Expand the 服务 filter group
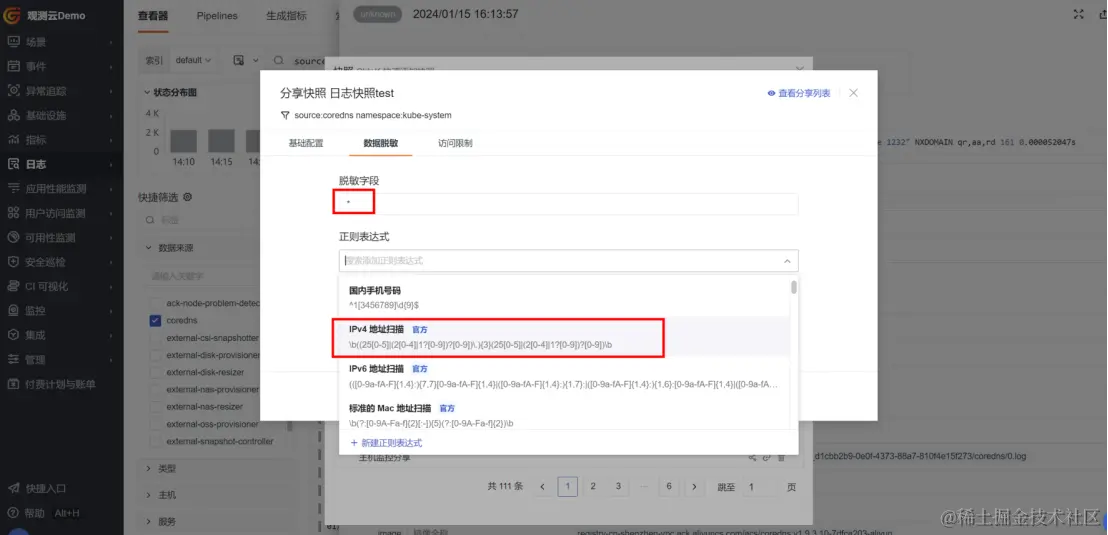 (x=148, y=522)
